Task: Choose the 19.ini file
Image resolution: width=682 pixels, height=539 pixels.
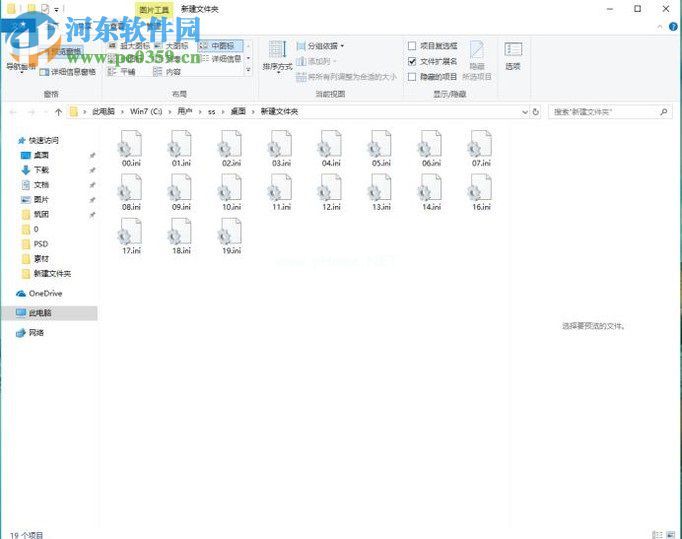Action: [231, 236]
